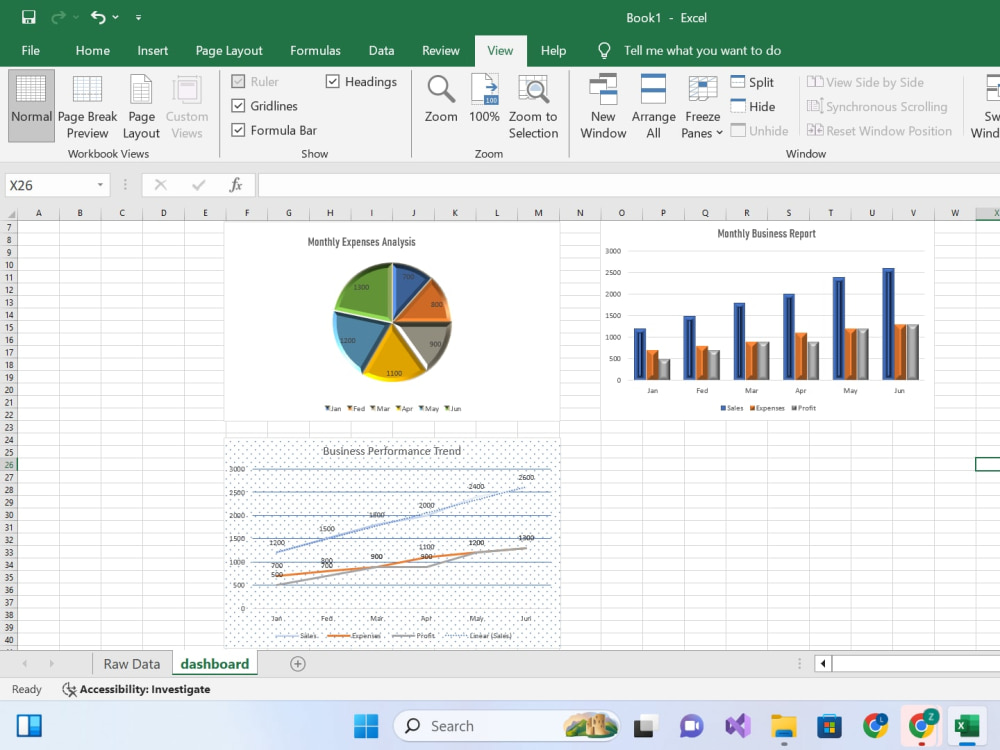Click column header A
The image size is (1000, 750).
[39, 213]
